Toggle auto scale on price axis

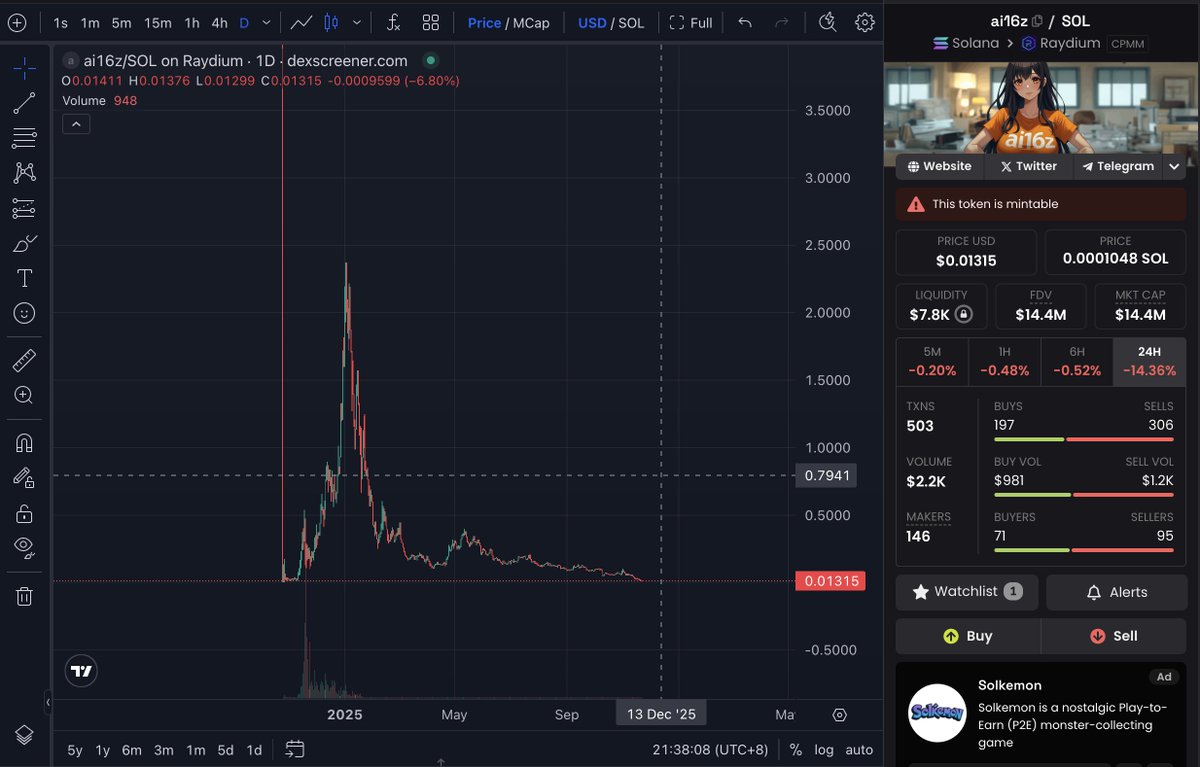(859, 749)
